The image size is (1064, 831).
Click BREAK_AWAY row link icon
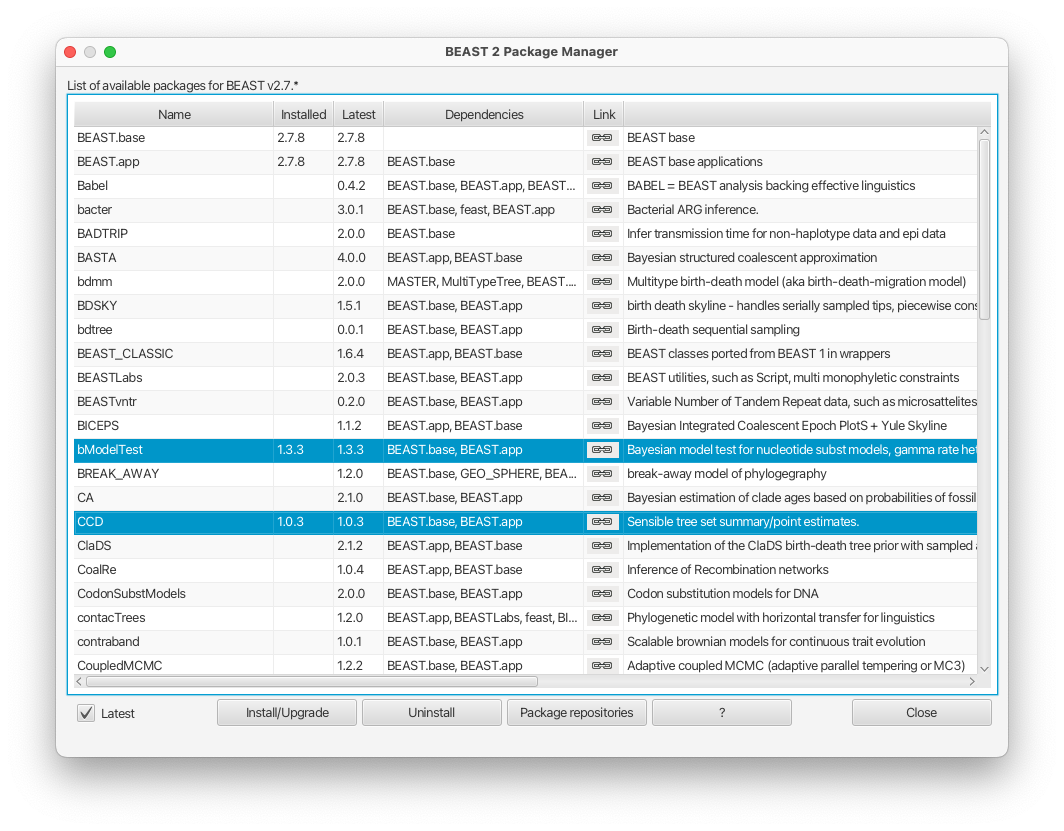click(602, 474)
